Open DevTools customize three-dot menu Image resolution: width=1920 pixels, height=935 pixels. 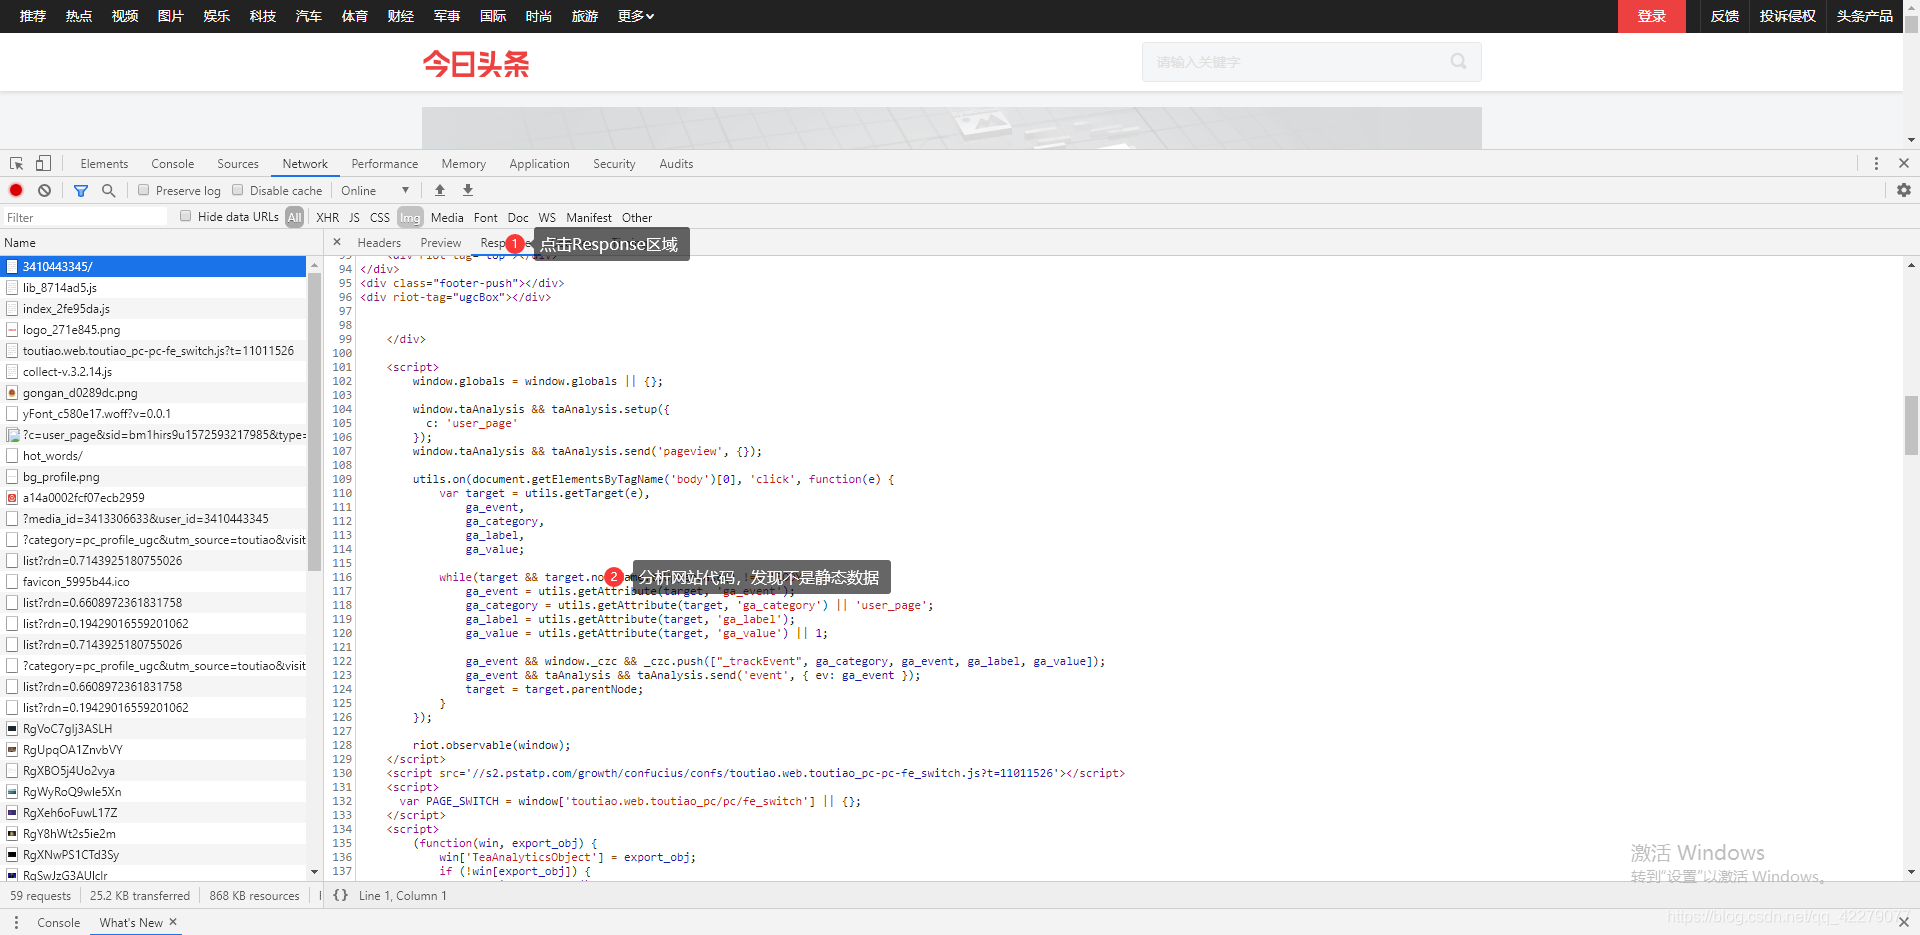1876,163
